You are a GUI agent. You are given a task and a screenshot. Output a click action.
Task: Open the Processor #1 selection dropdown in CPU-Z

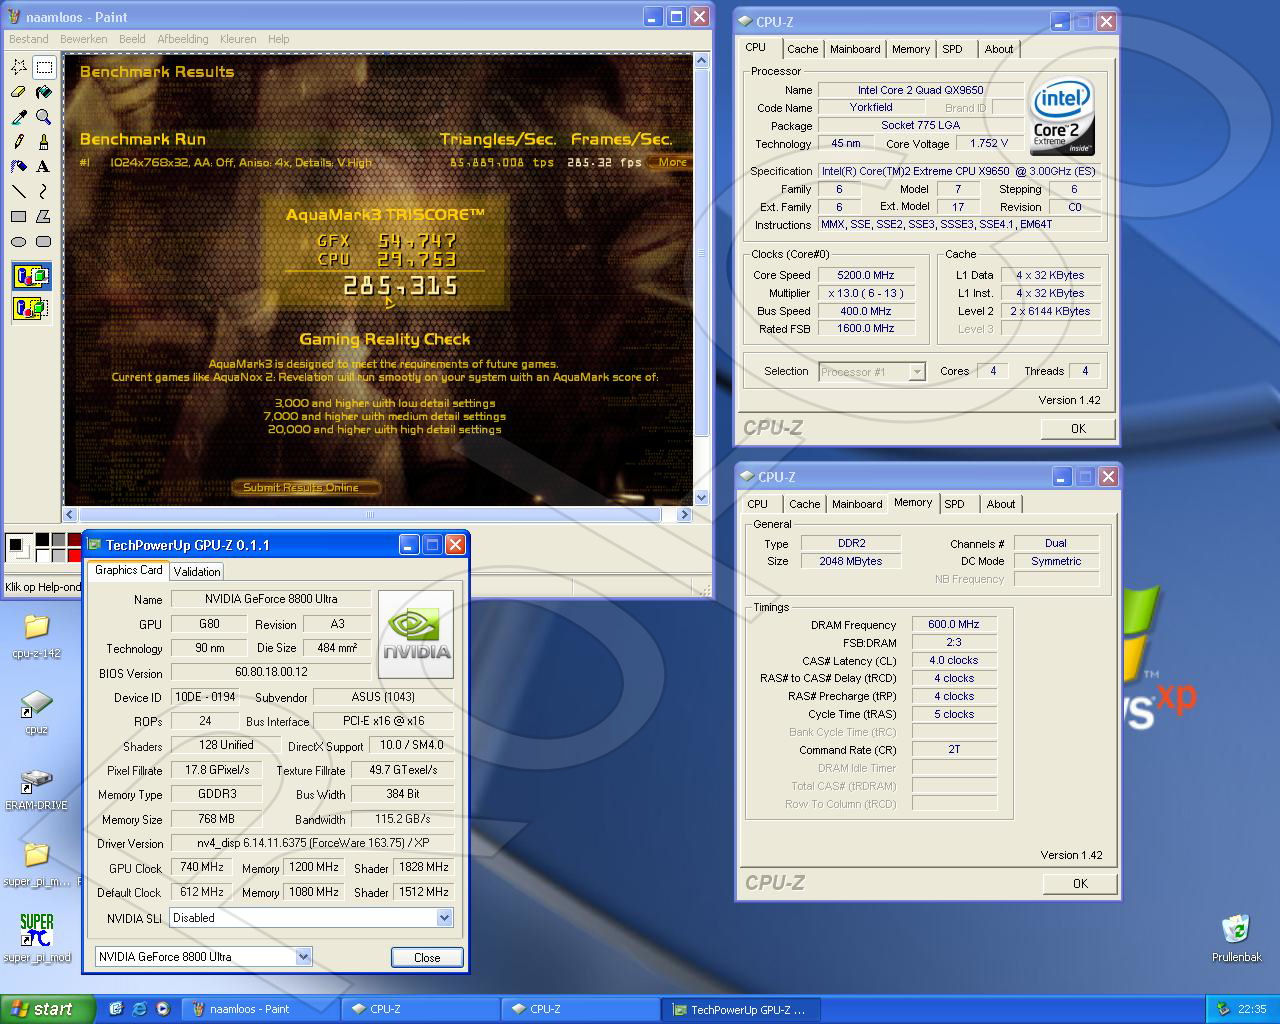(916, 372)
